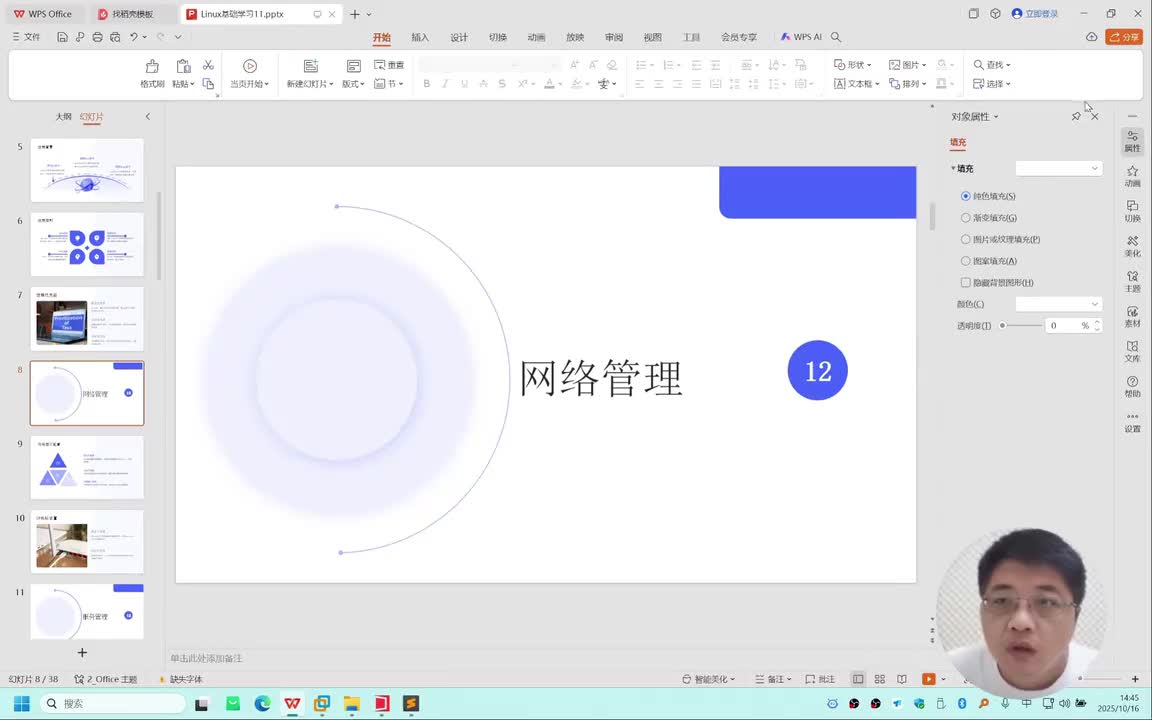Open File Explorer from the taskbar
The height and width of the screenshot is (720, 1152).
[x=351, y=704]
